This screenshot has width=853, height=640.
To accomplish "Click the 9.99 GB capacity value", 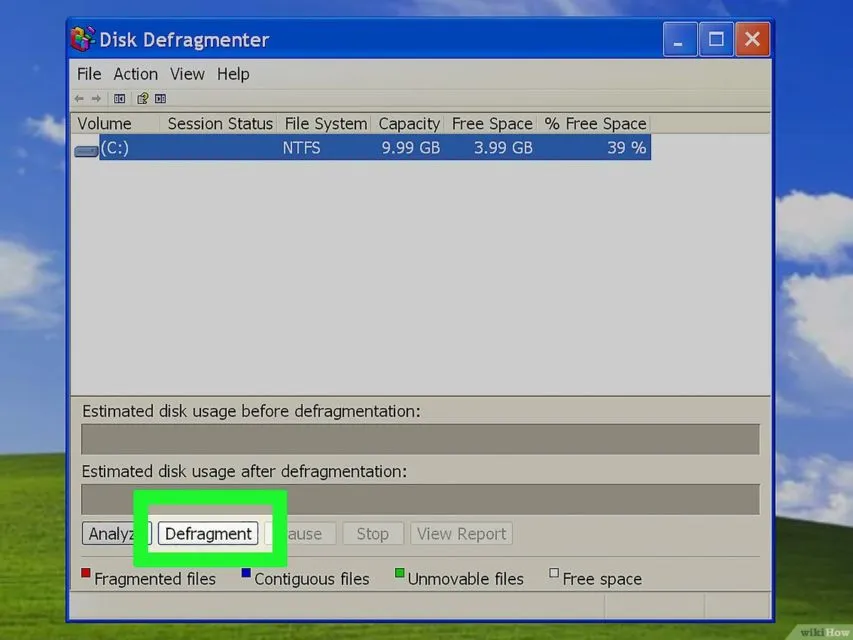I will click(411, 148).
